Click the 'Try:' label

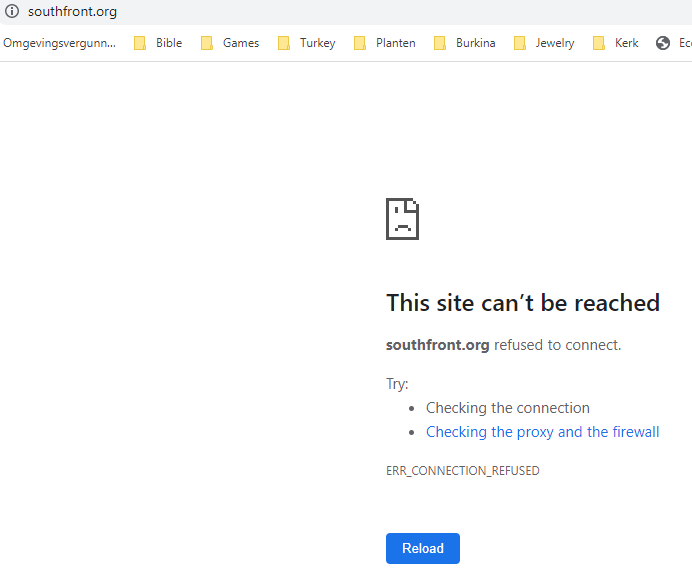pos(397,384)
